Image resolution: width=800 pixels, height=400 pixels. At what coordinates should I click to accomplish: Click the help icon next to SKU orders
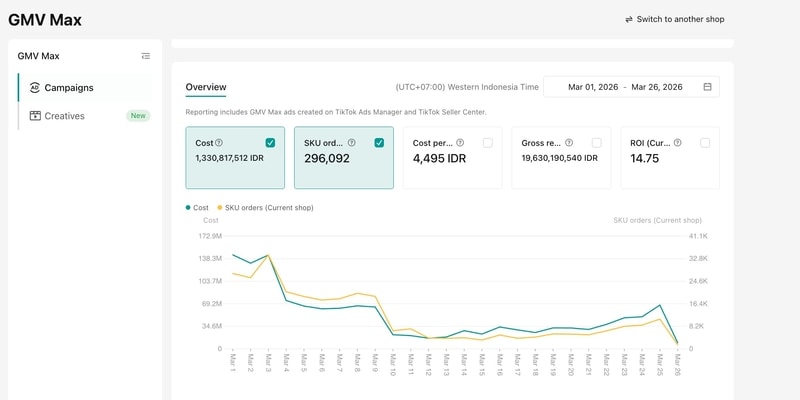351,143
